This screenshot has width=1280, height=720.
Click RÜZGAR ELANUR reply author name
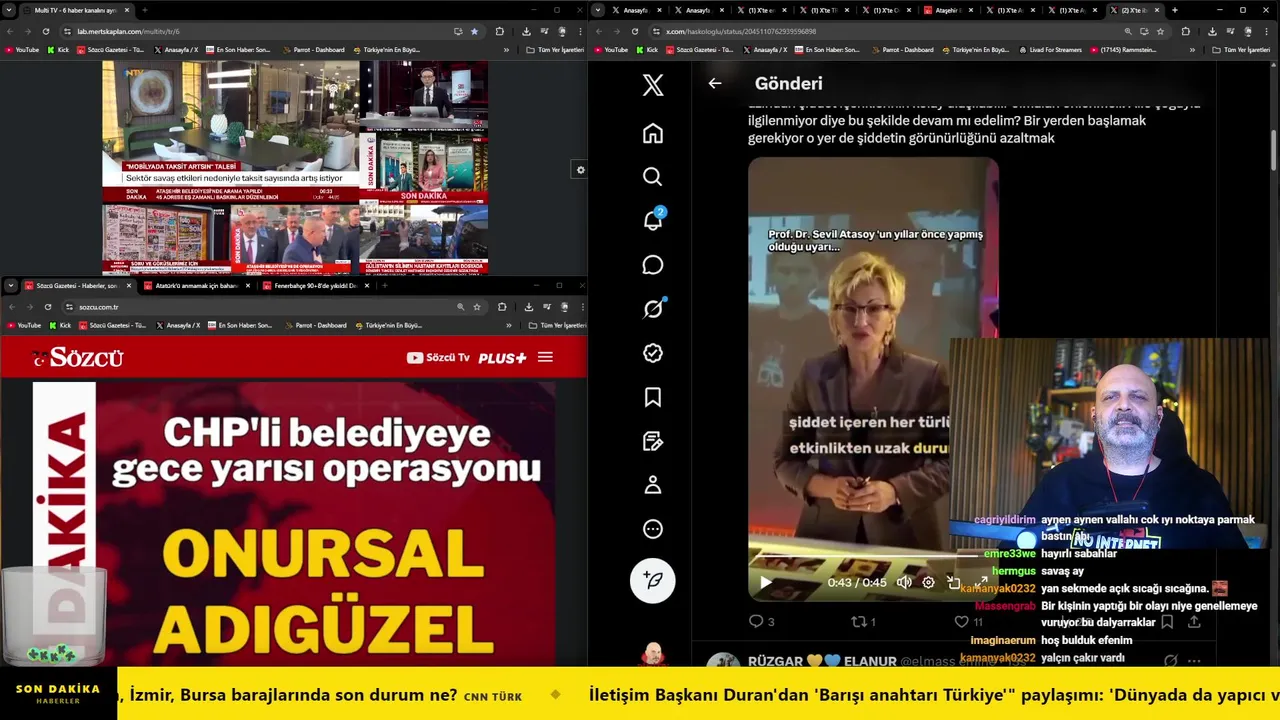click(821, 661)
